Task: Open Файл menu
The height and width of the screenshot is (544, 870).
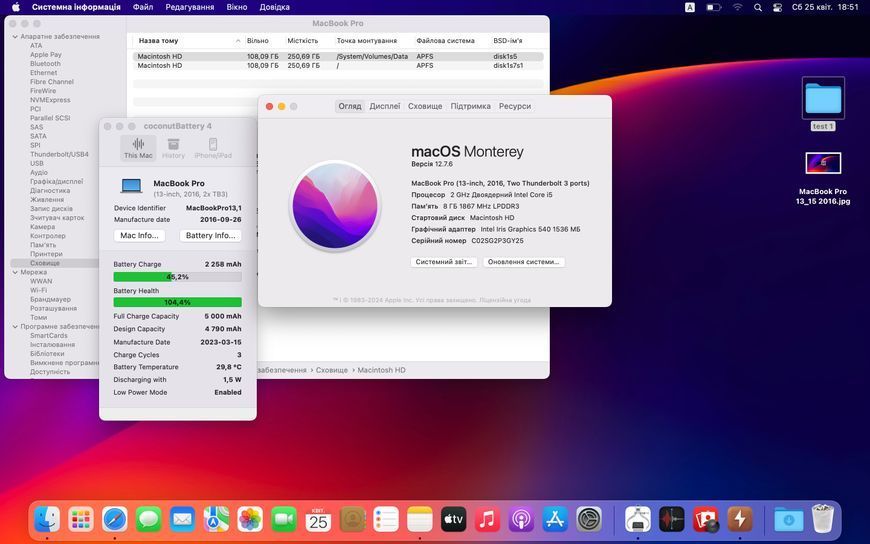Action: [143, 7]
